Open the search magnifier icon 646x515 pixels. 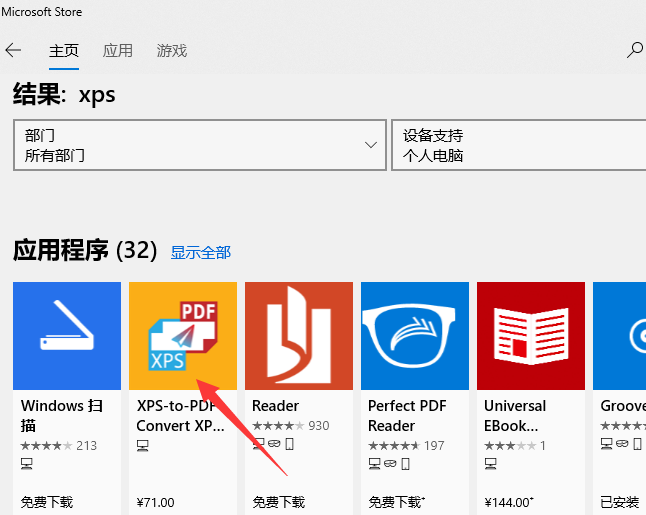click(634, 50)
